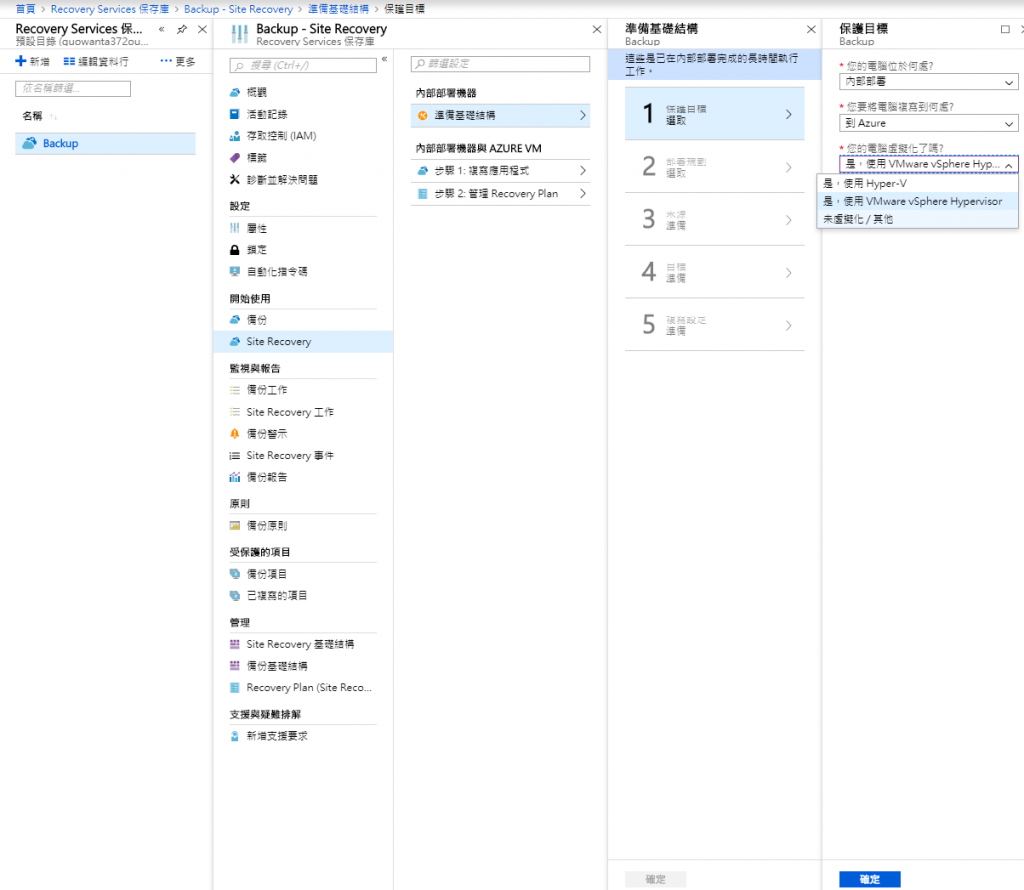Click the blue 確定 button
1024x890 pixels.
(870, 880)
